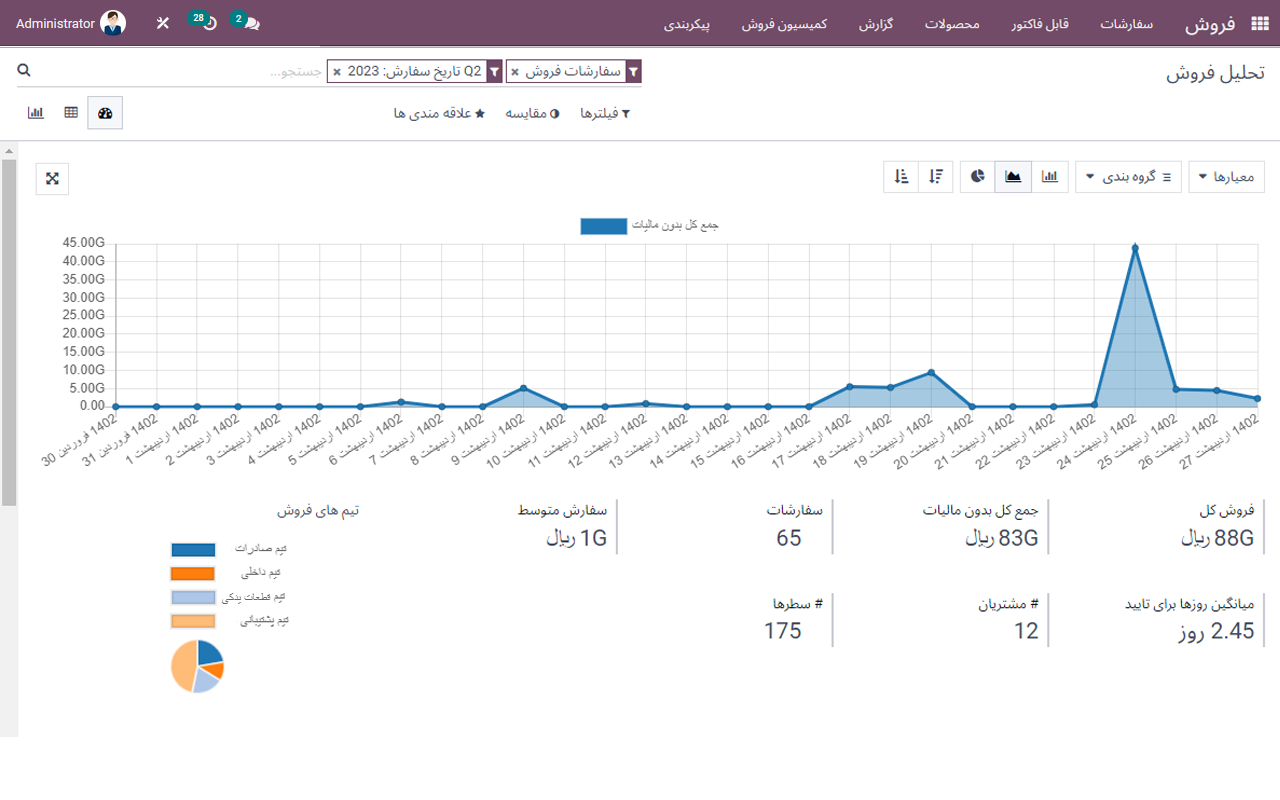
Task: Sort values in ascending order
Action: point(899,176)
